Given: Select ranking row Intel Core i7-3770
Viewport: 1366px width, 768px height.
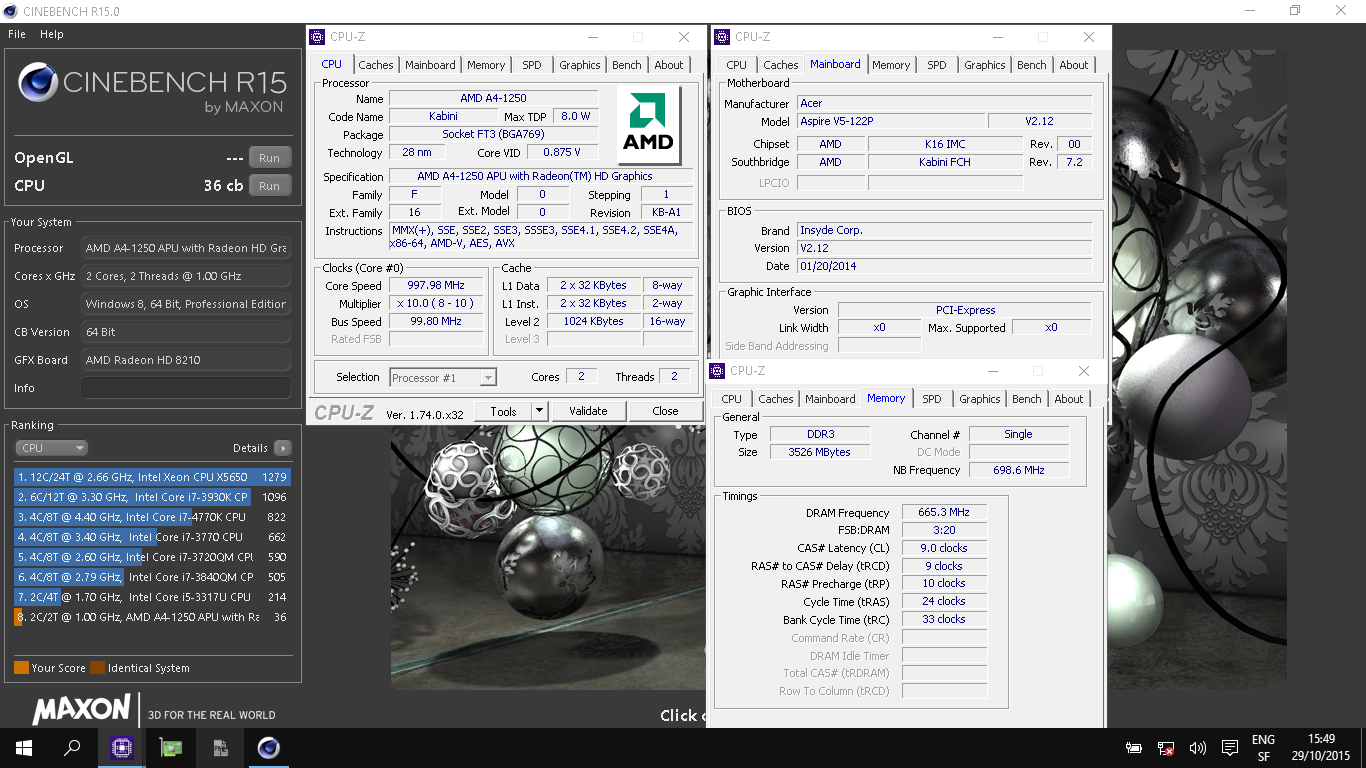Looking at the screenshot, I should click(152, 537).
